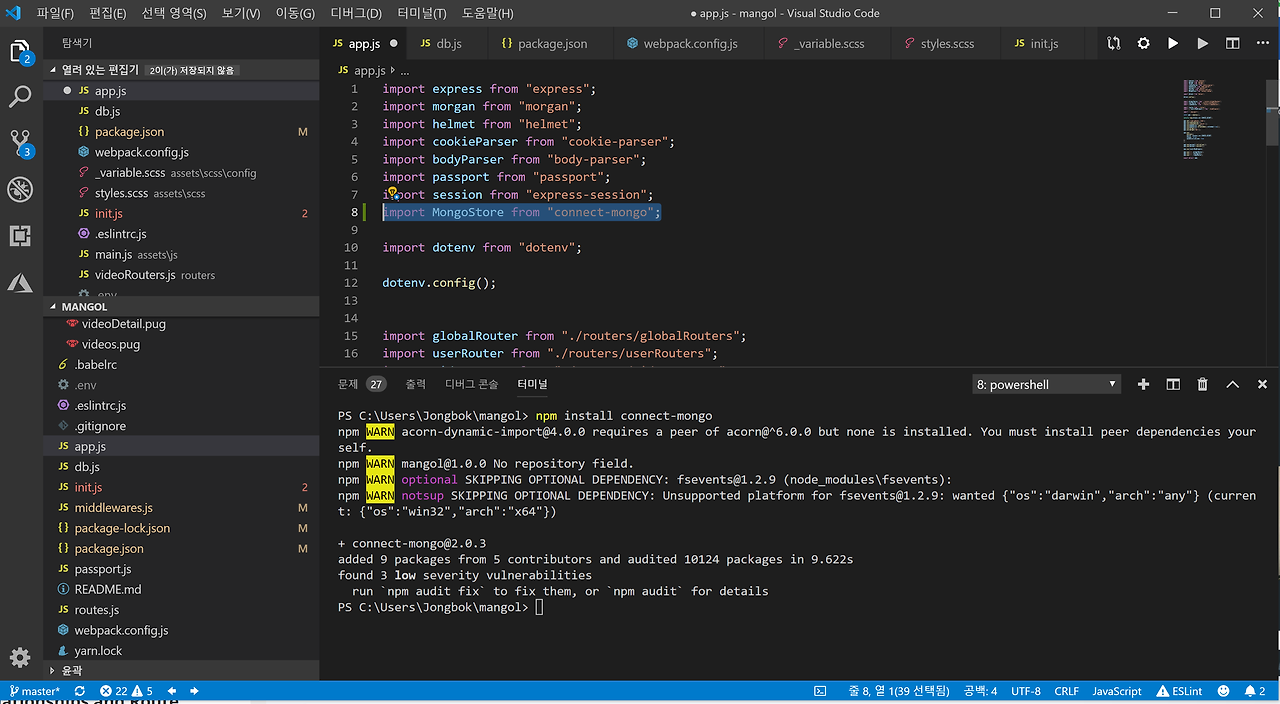Open notifications bell showing 2
The width and height of the screenshot is (1280, 704).
coord(1254,691)
